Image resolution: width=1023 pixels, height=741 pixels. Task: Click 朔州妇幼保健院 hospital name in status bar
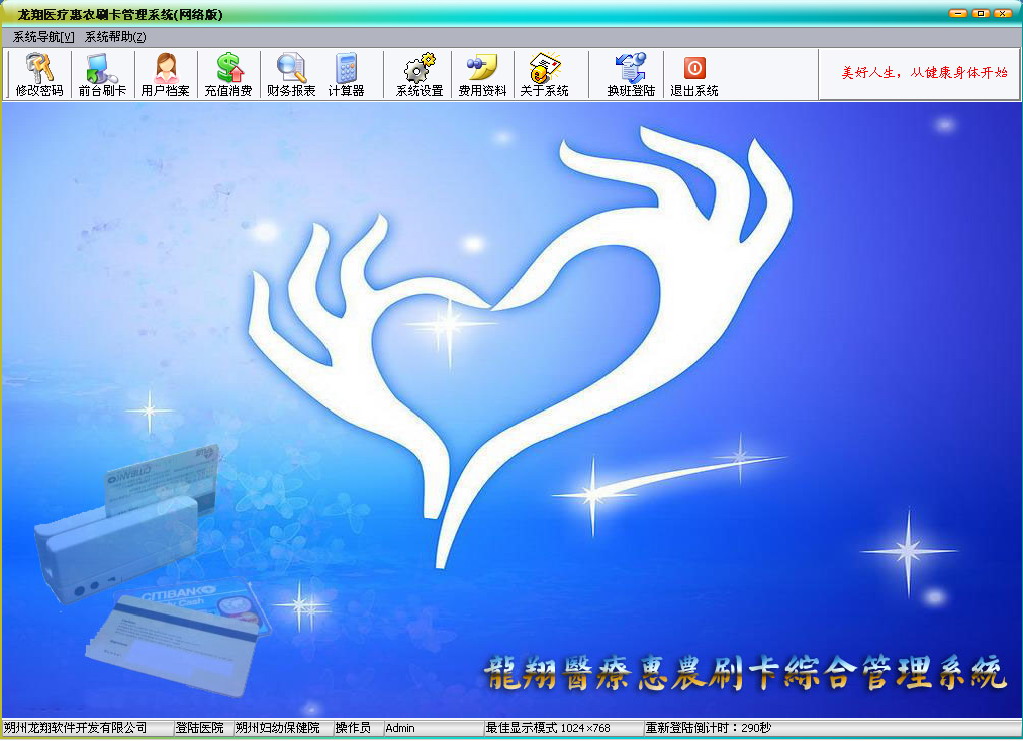click(x=277, y=728)
